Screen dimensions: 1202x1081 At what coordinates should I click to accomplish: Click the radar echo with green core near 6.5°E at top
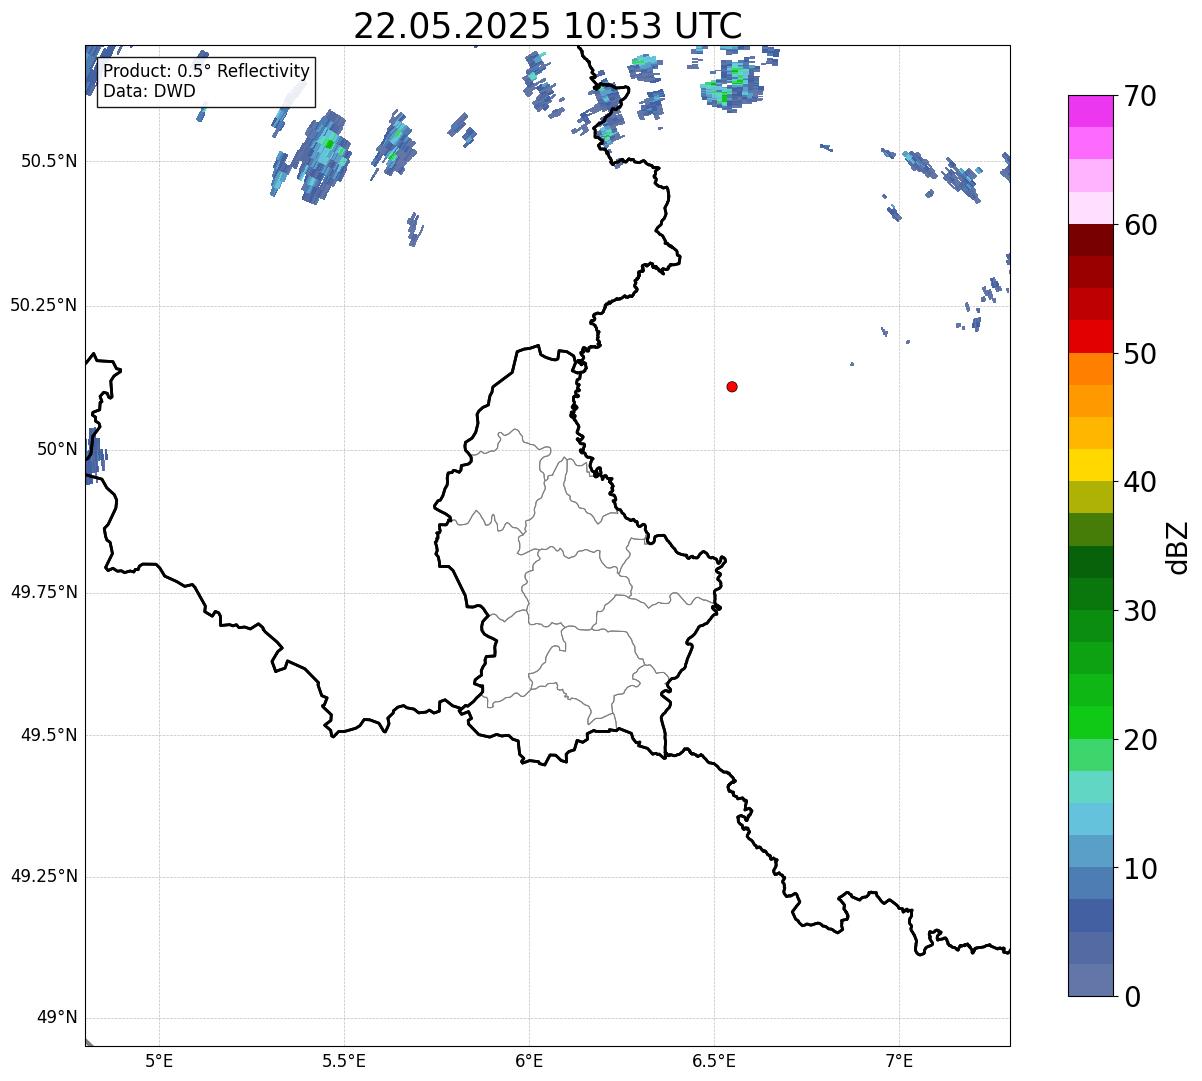point(731,84)
